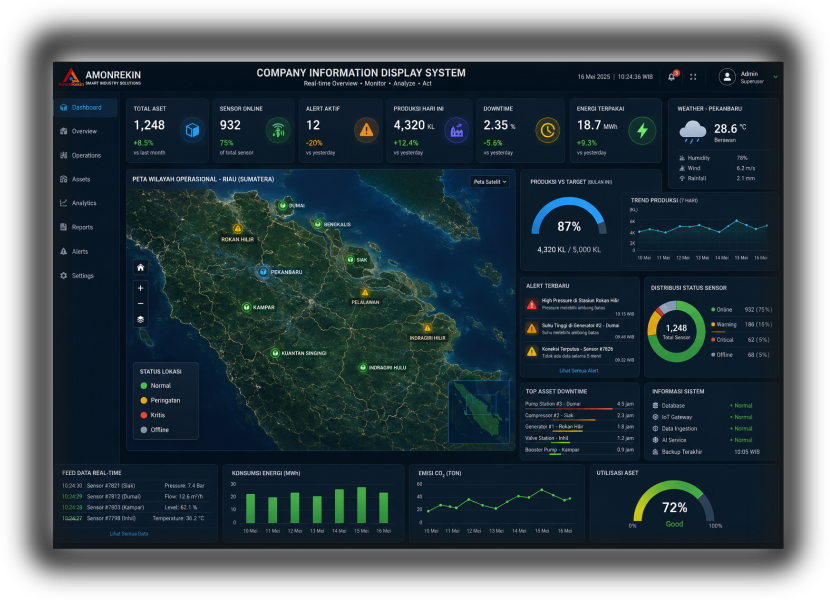
Task: Click the Alert Aktif warning triangle icon
Action: click(x=366, y=130)
